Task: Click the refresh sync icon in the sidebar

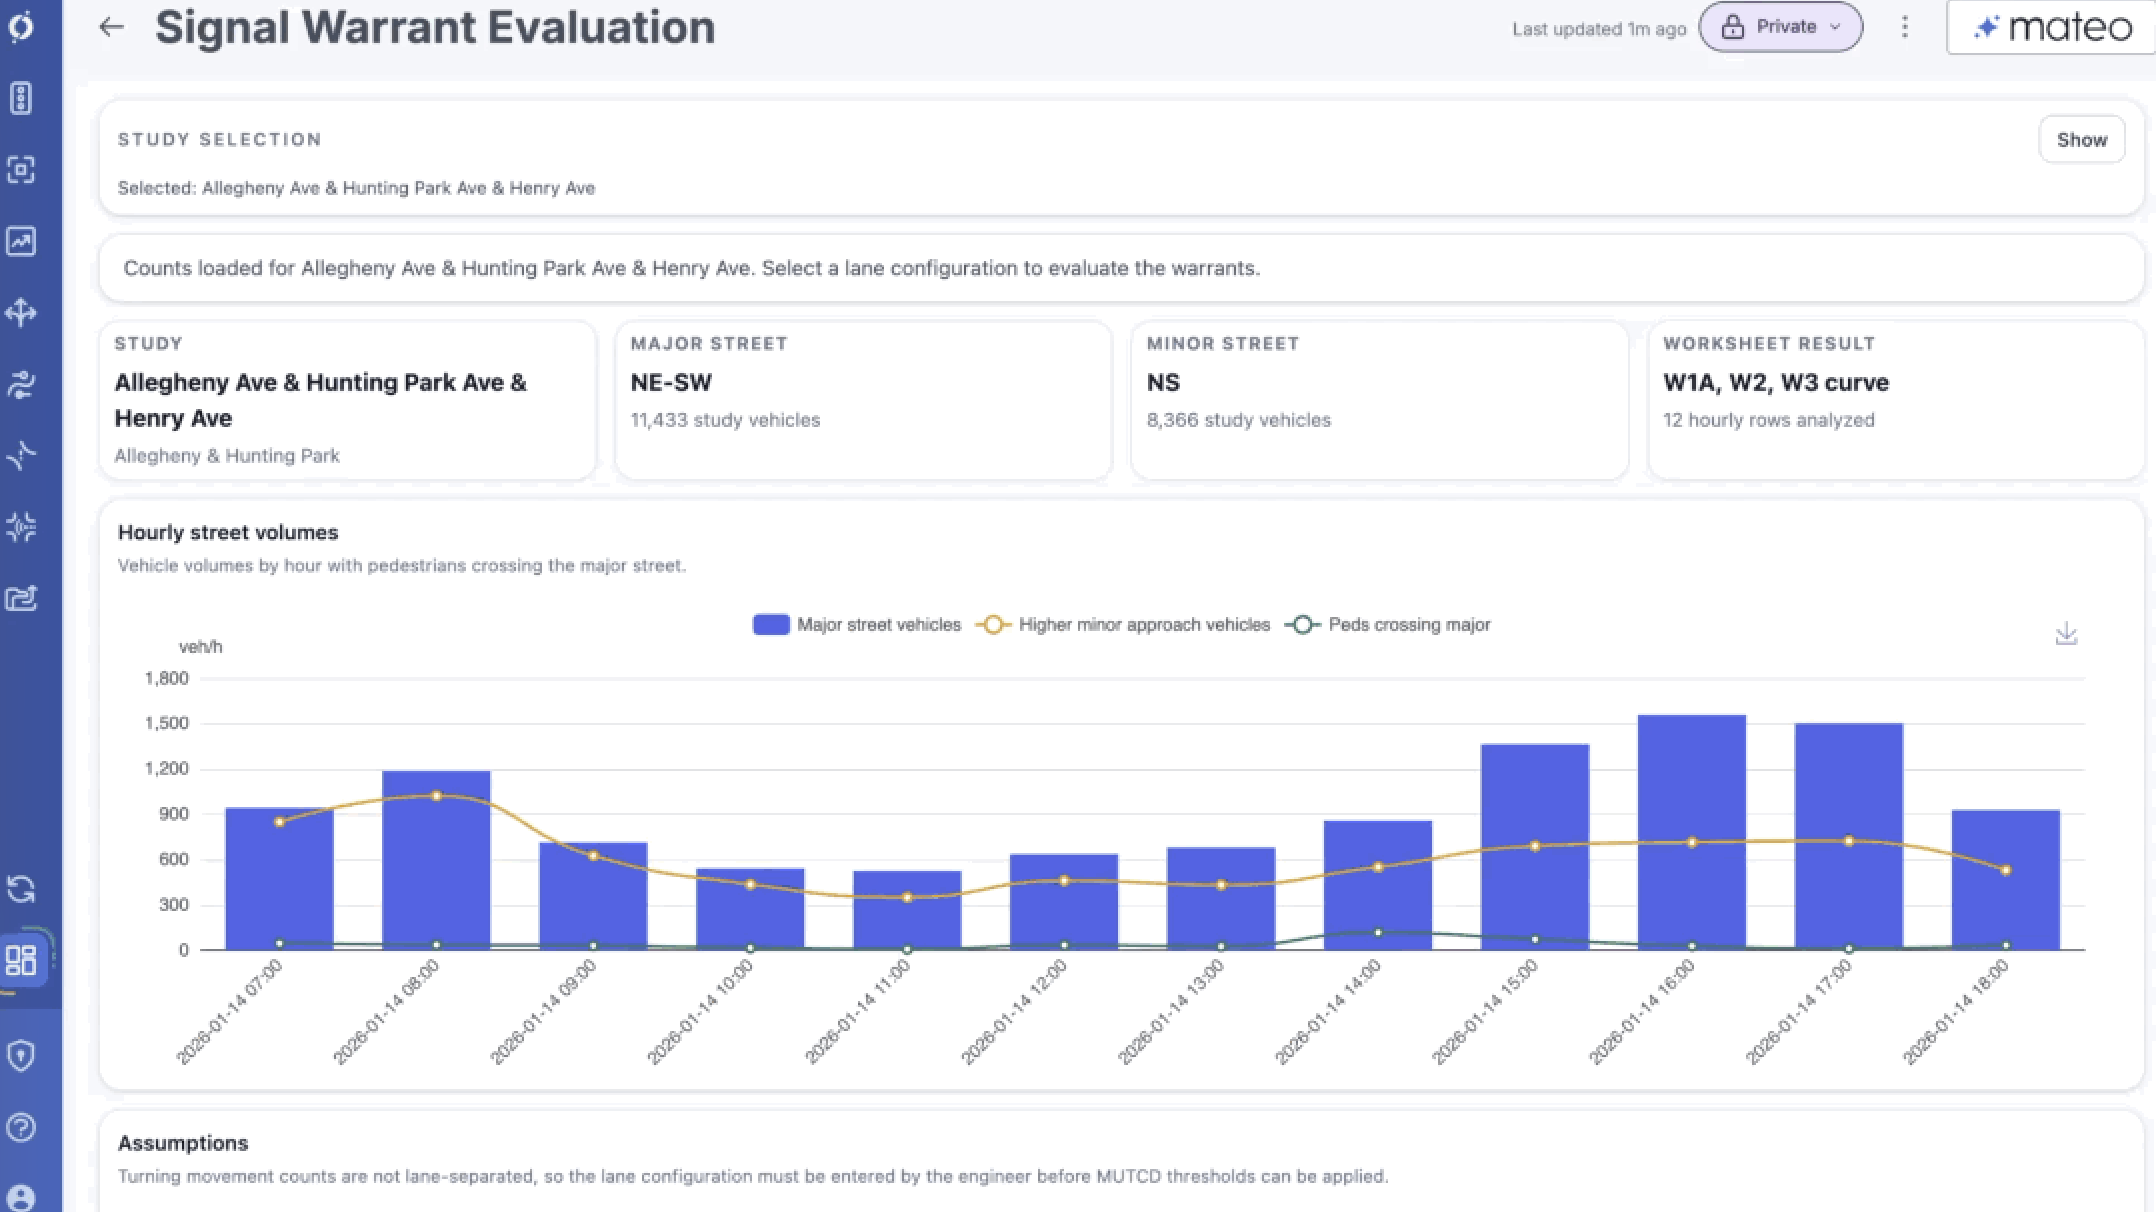Action: pyautogui.click(x=21, y=888)
